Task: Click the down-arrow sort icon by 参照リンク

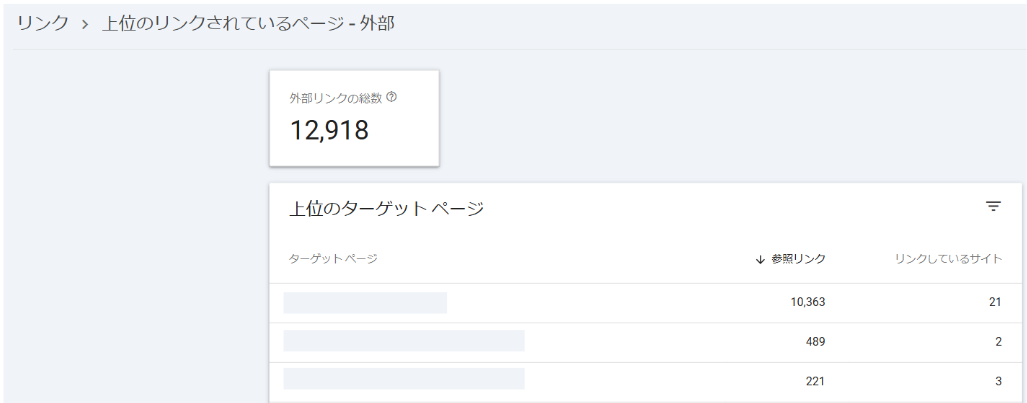Action: 760,260
